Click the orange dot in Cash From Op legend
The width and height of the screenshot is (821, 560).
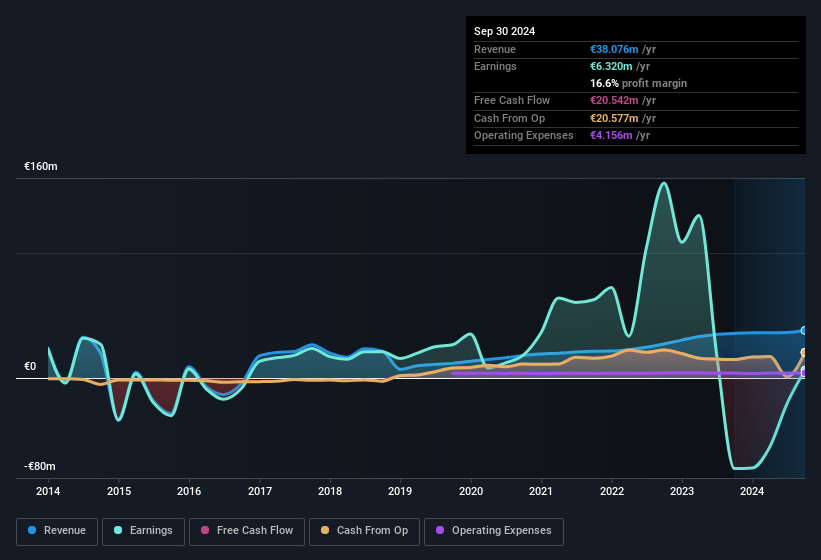click(x=325, y=530)
